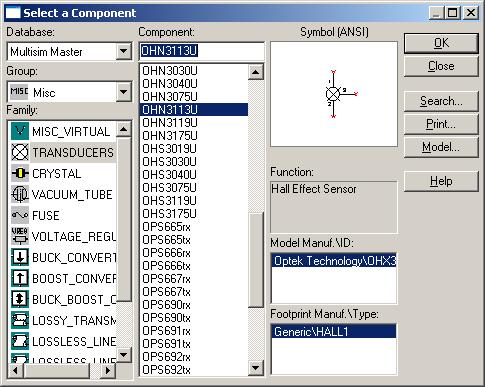Image resolution: width=485 pixels, height=387 pixels.
Task: Select the MISC_VIRTUAL family icon
Action: pyautogui.click(x=20, y=131)
